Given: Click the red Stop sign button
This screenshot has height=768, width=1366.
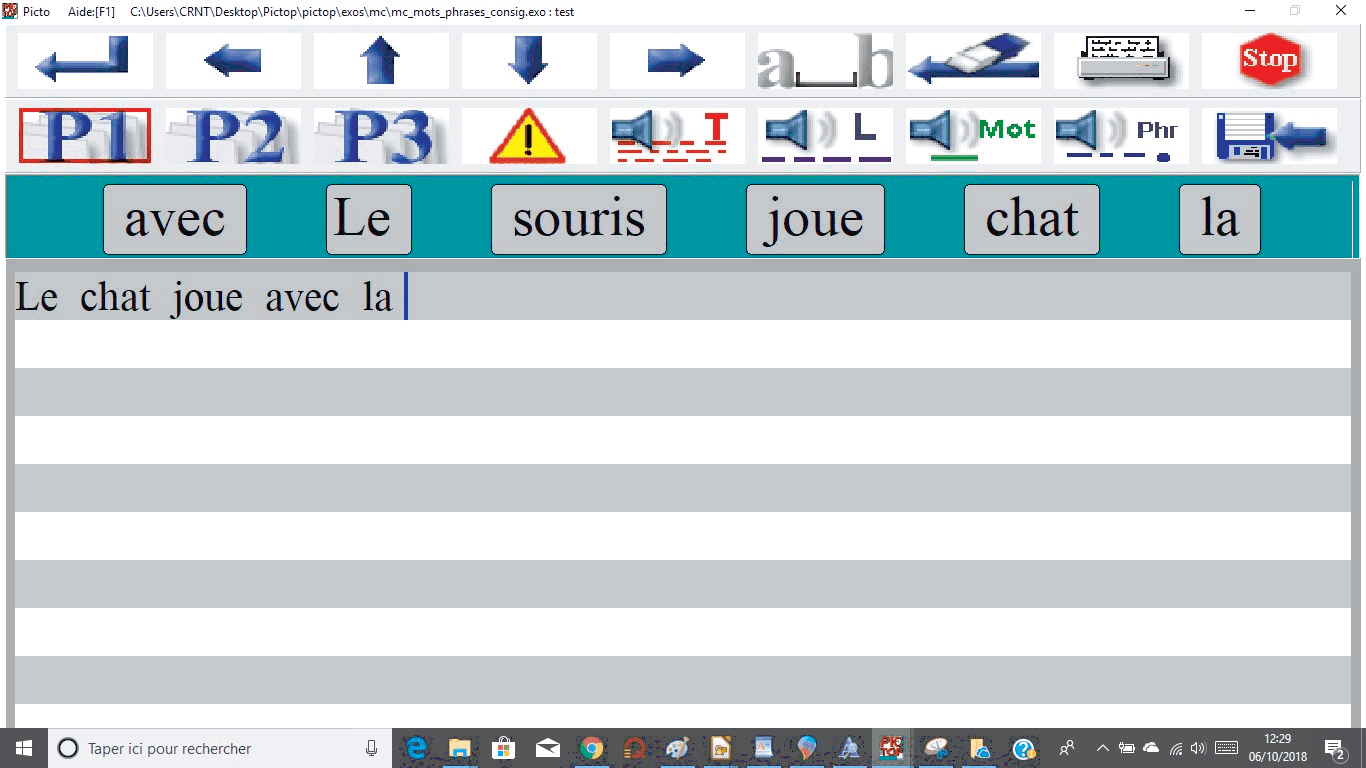Looking at the screenshot, I should point(1269,61).
